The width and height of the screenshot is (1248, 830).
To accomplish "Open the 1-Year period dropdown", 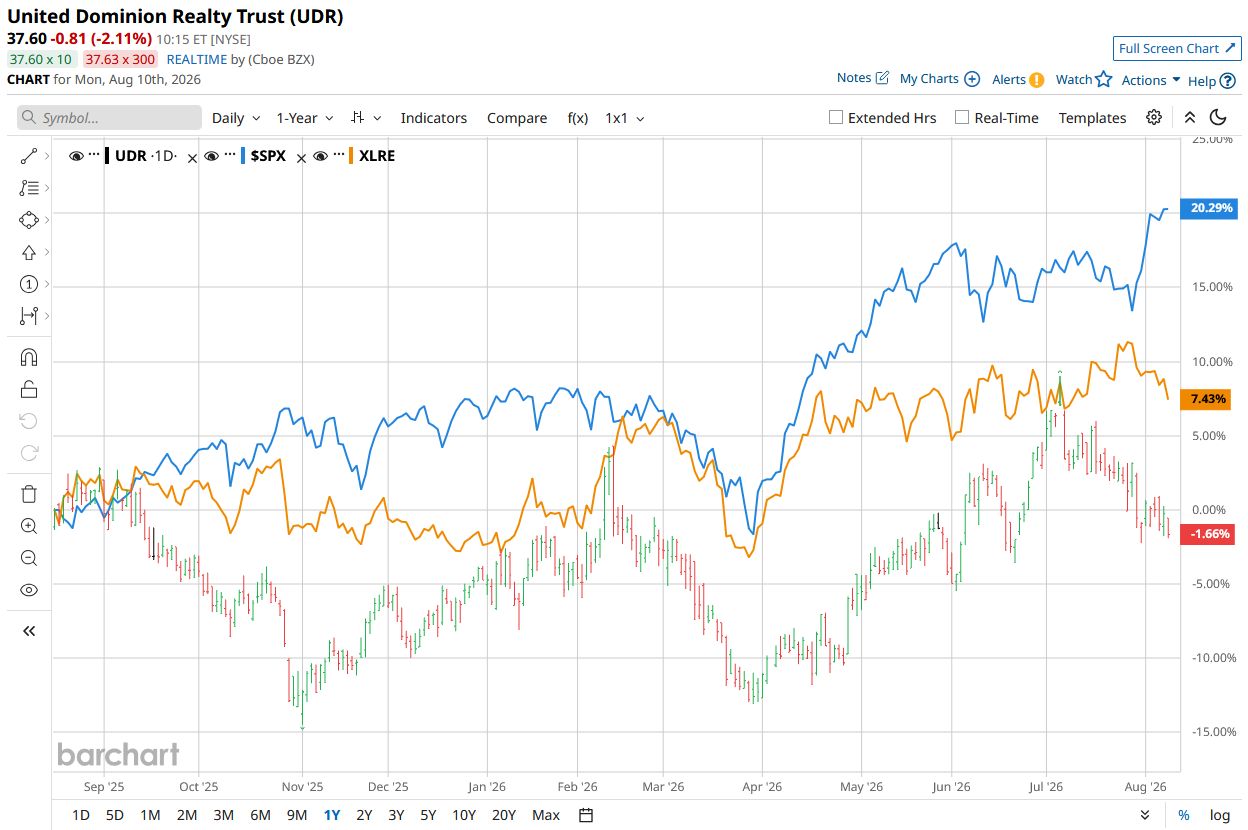I will click(x=305, y=118).
